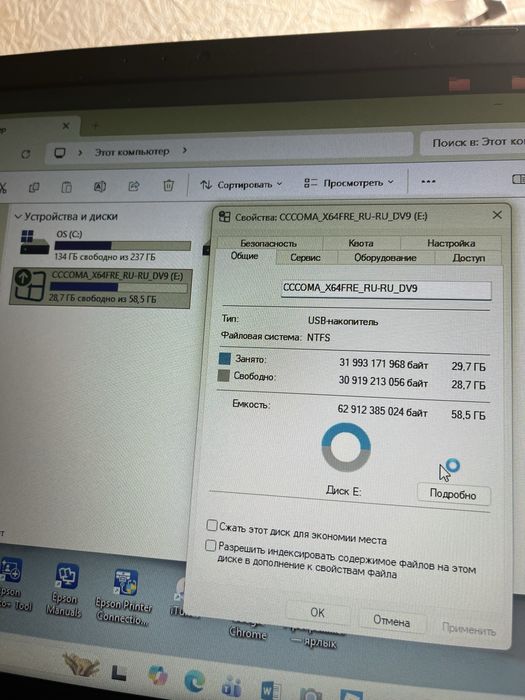
Task: Click the 'Диск E:' label
Action: (343, 491)
